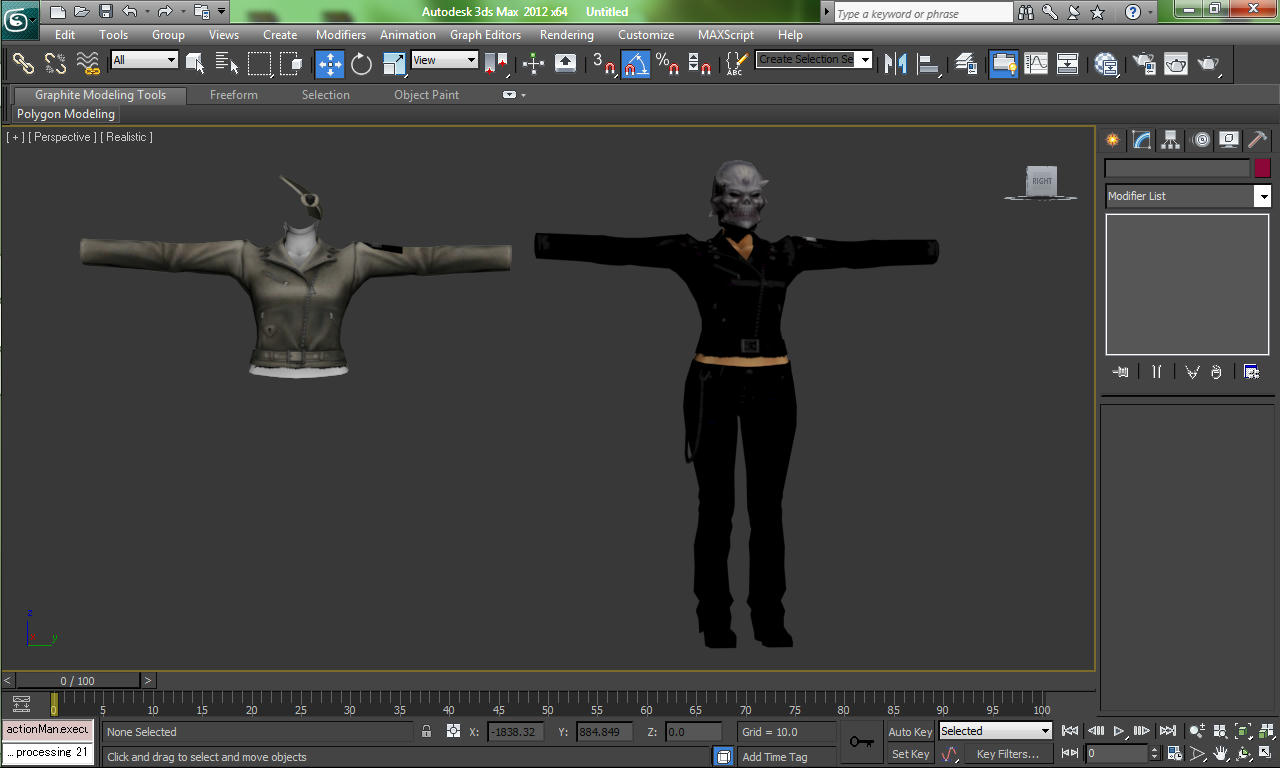
Task: Click time slider handle 0 / 100
Action: click(x=78, y=681)
